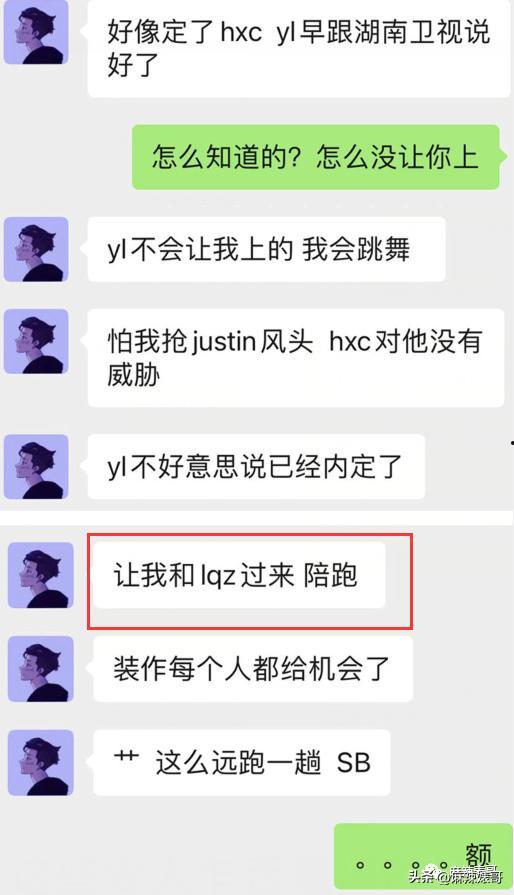
Task: Tap avatar next to 'yl不会让我上的' message
Action: (36, 249)
